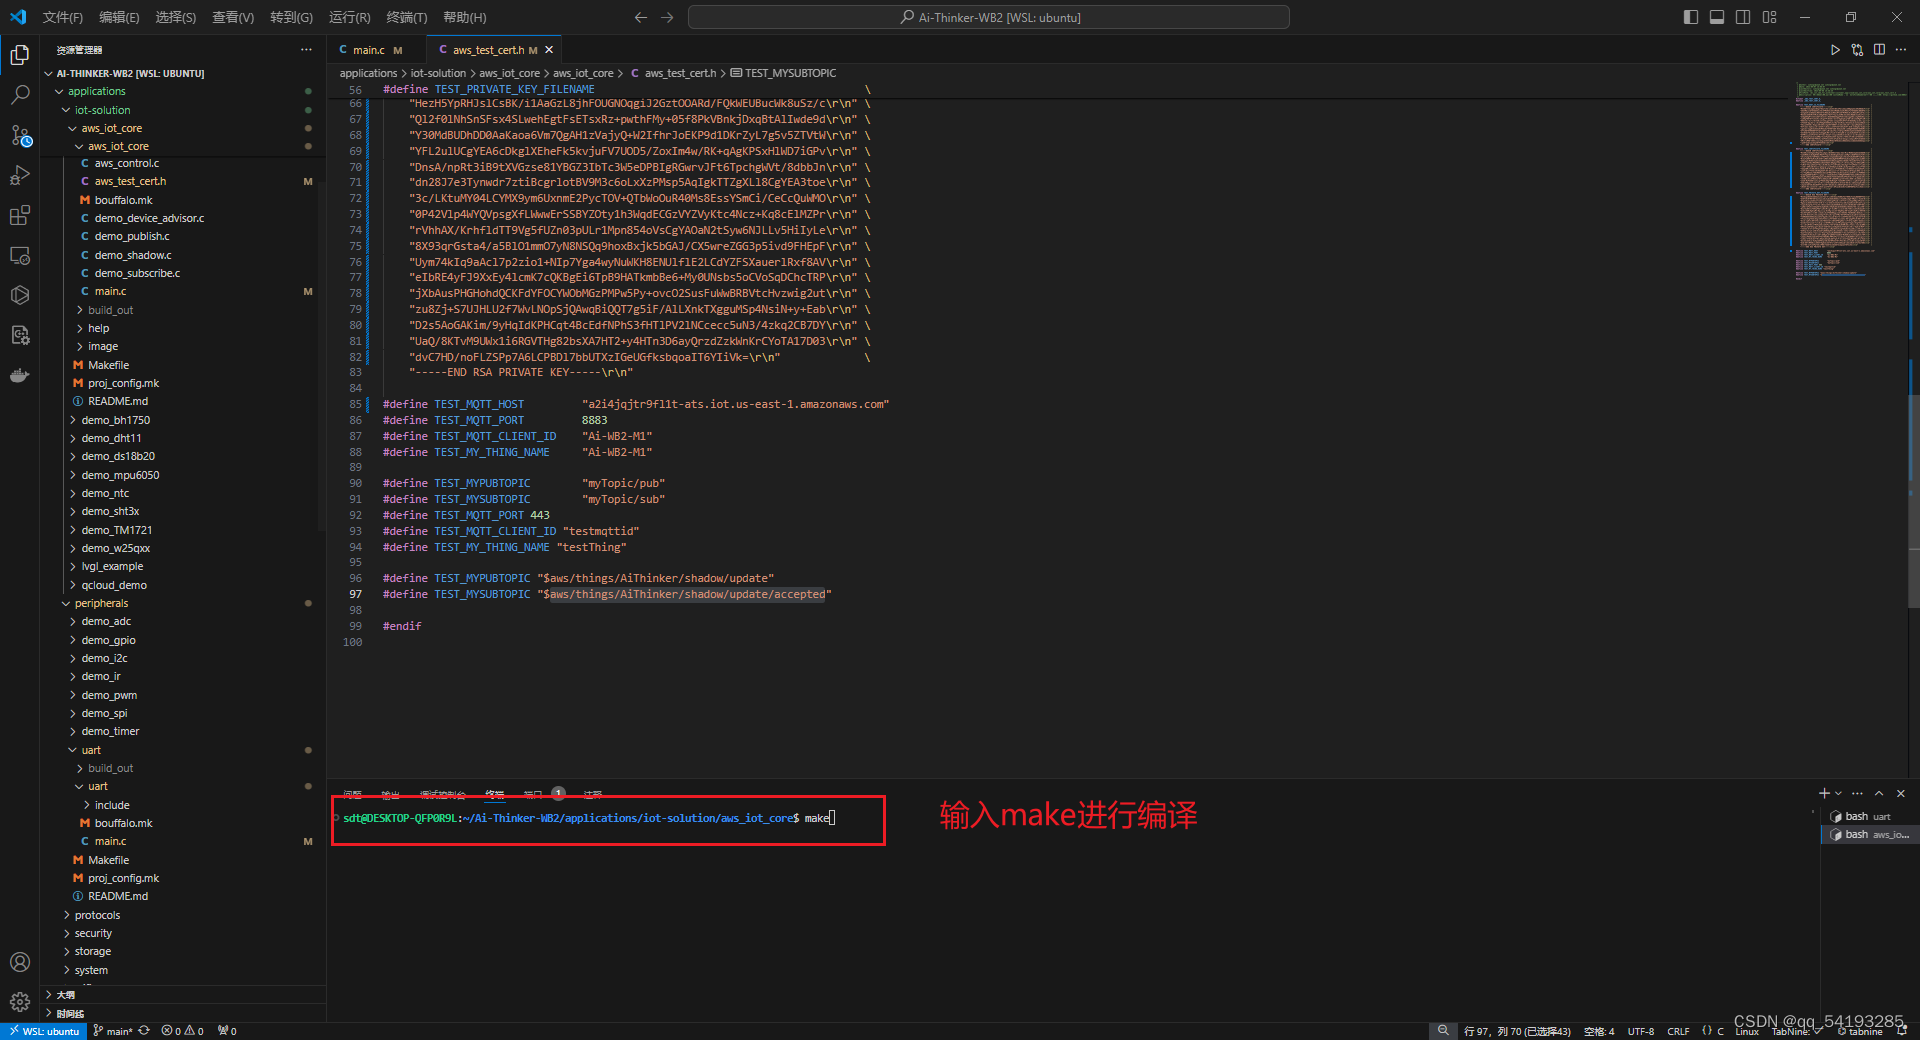Change the UTF-8 file encoding
This screenshot has height=1040, width=1920.
pyautogui.click(x=1640, y=1031)
